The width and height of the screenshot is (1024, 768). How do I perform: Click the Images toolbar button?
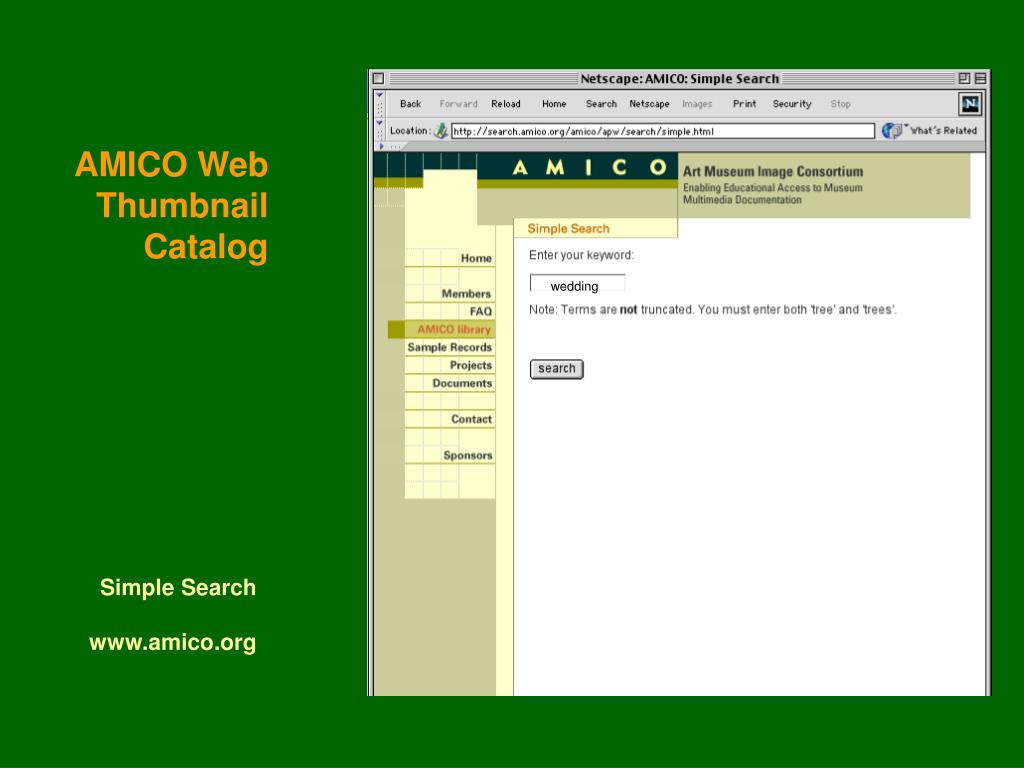(697, 104)
